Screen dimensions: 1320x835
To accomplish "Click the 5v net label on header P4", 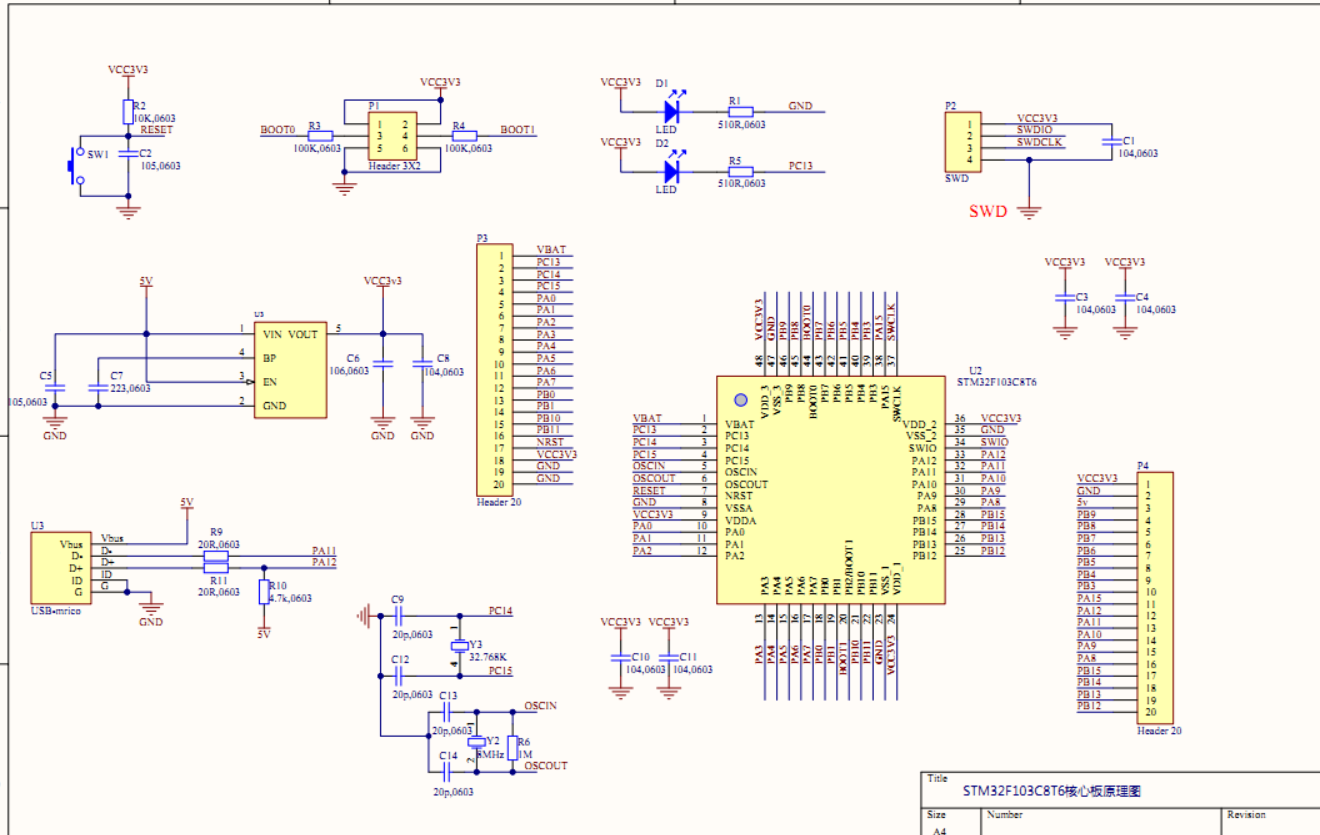I will point(1083,502).
